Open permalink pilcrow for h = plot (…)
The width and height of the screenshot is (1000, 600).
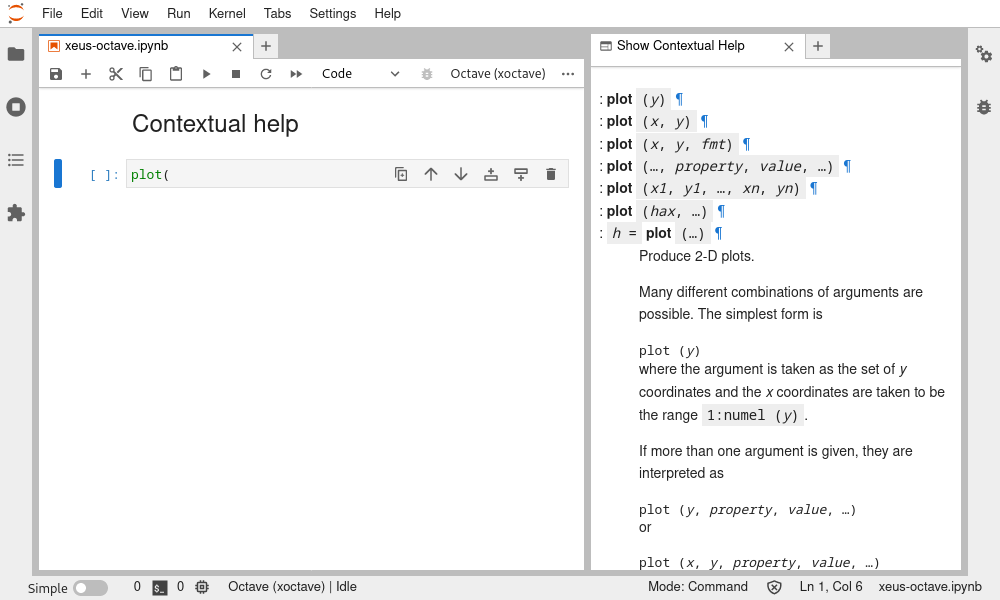[x=718, y=234]
